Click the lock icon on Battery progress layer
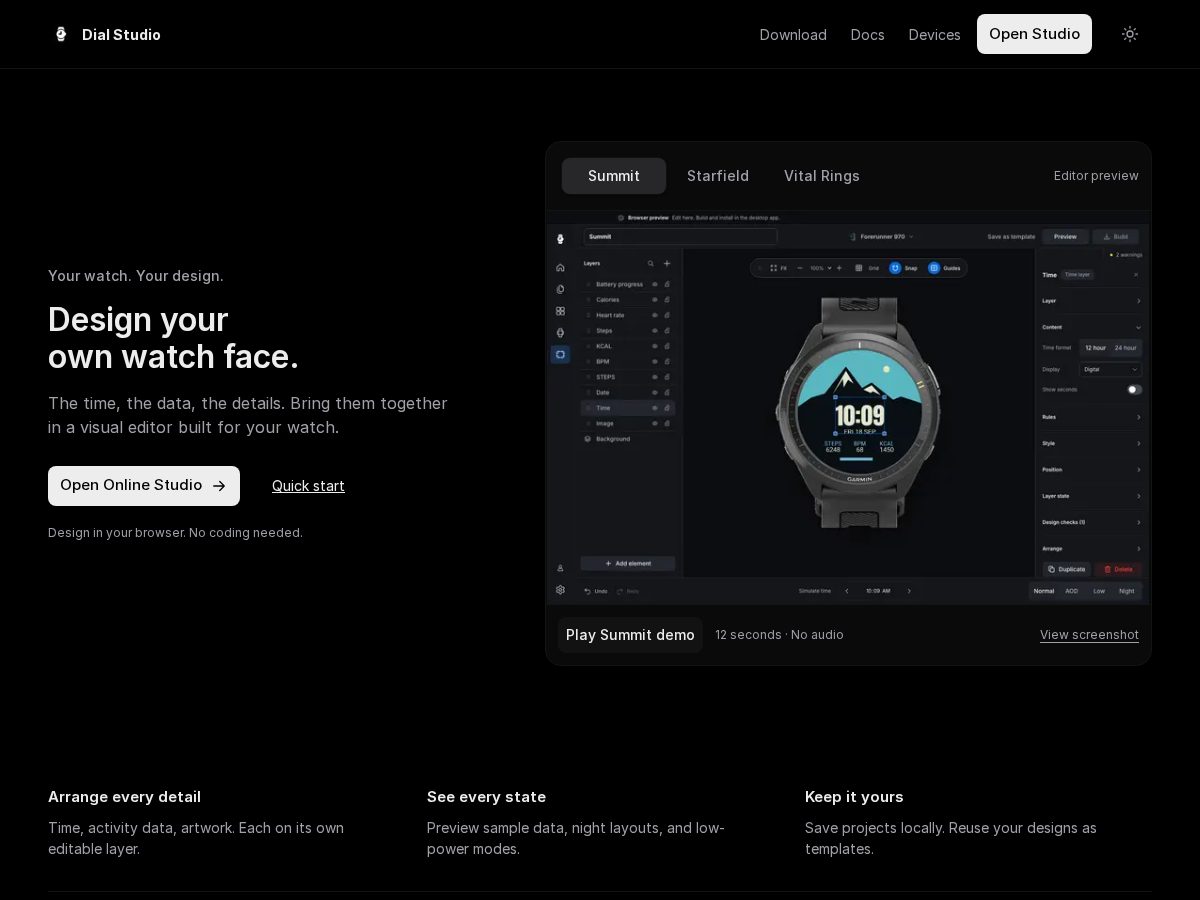1200x900 pixels. coord(667,284)
